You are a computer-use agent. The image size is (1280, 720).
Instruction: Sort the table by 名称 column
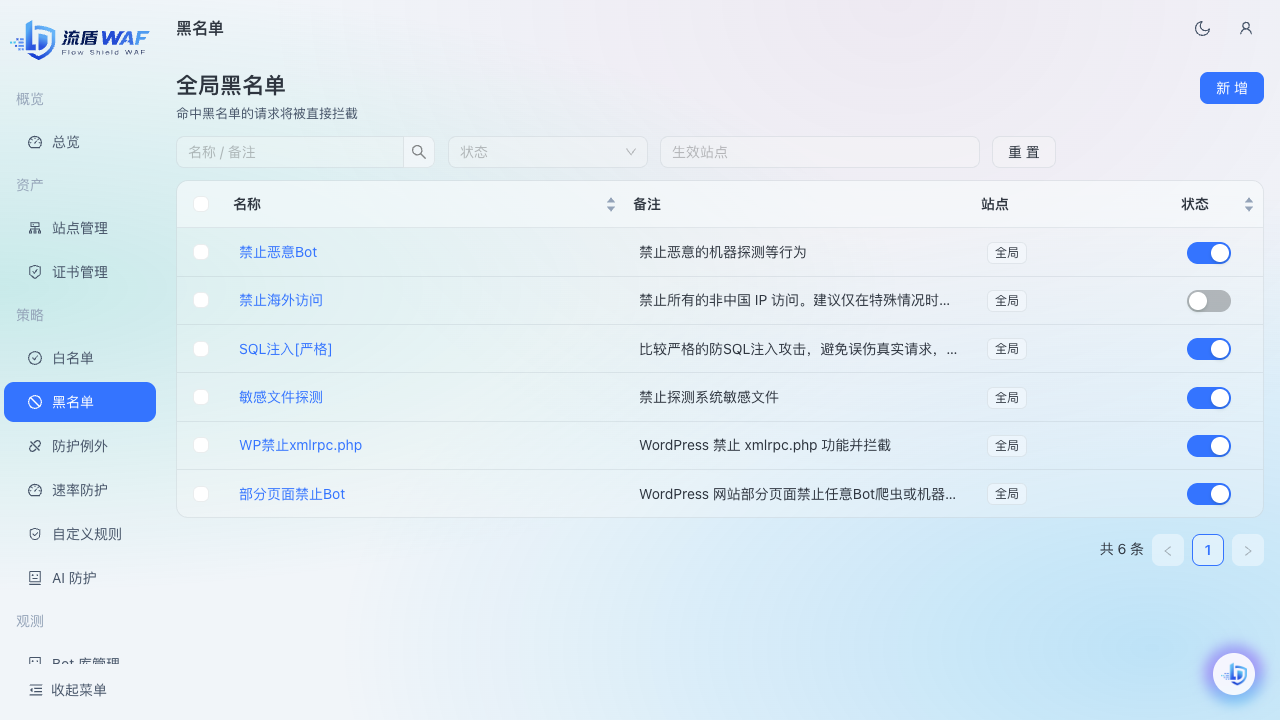pos(611,204)
